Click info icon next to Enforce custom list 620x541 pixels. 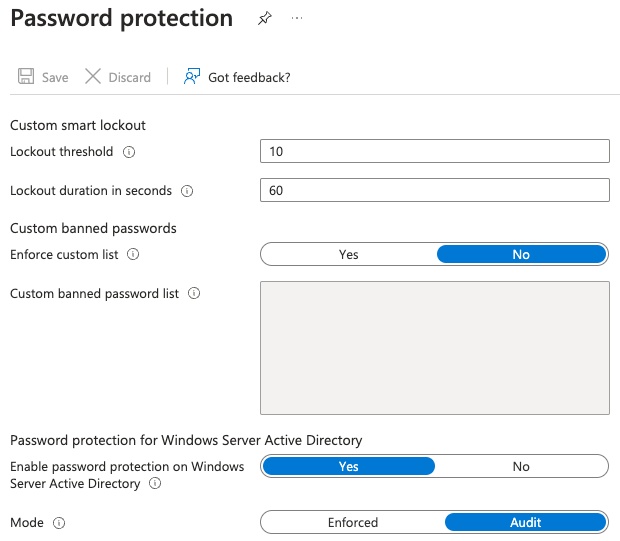(133, 255)
